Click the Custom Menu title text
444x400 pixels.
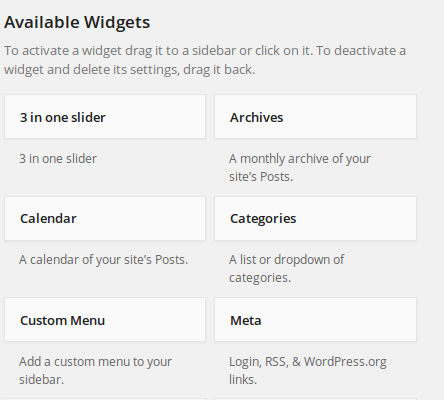[x=62, y=321]
